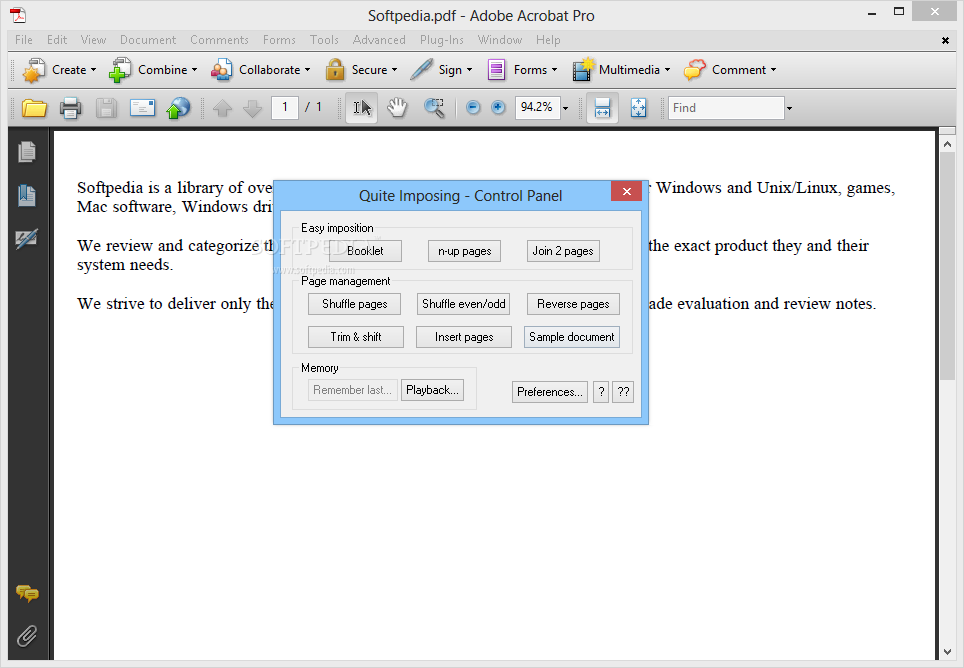Click the single question mark button
Image resolution: width=964 pixels, height=668 pixels.
tap(601, 392)
